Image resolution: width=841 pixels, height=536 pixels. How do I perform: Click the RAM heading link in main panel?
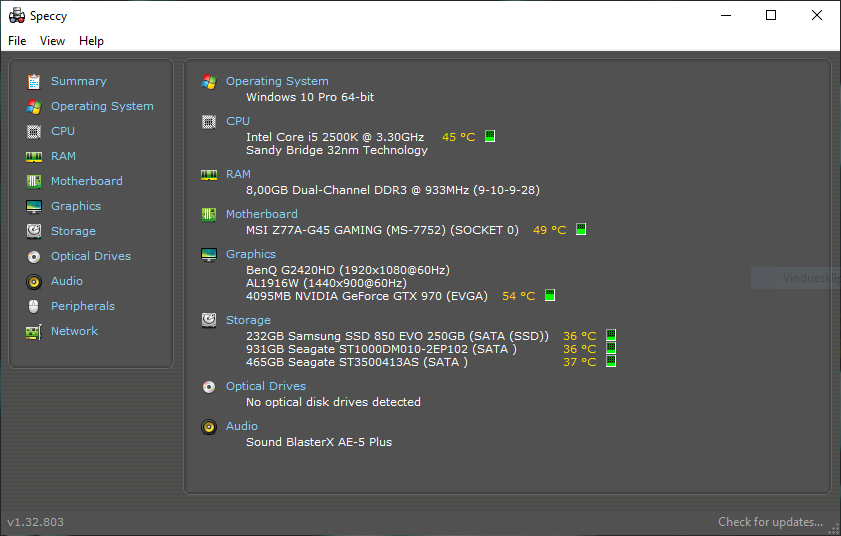coord(238,174)
